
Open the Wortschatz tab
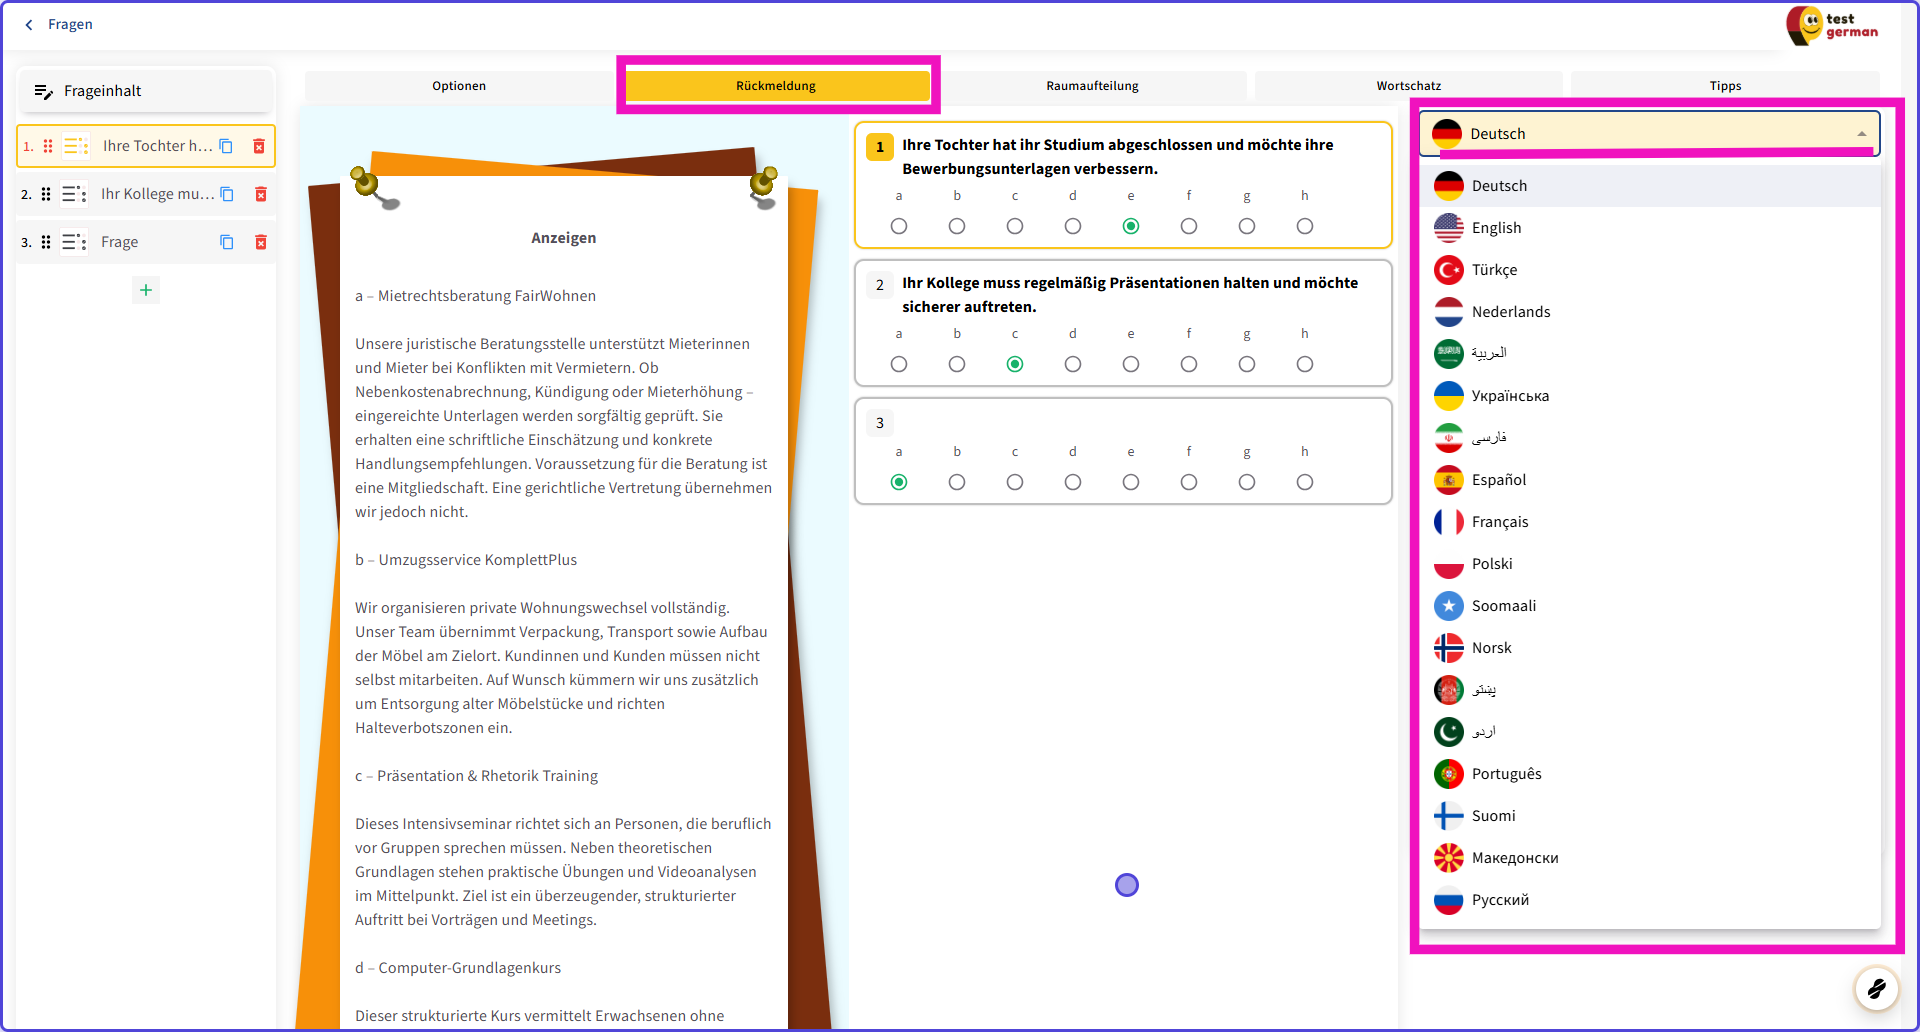coord(1408,86)
